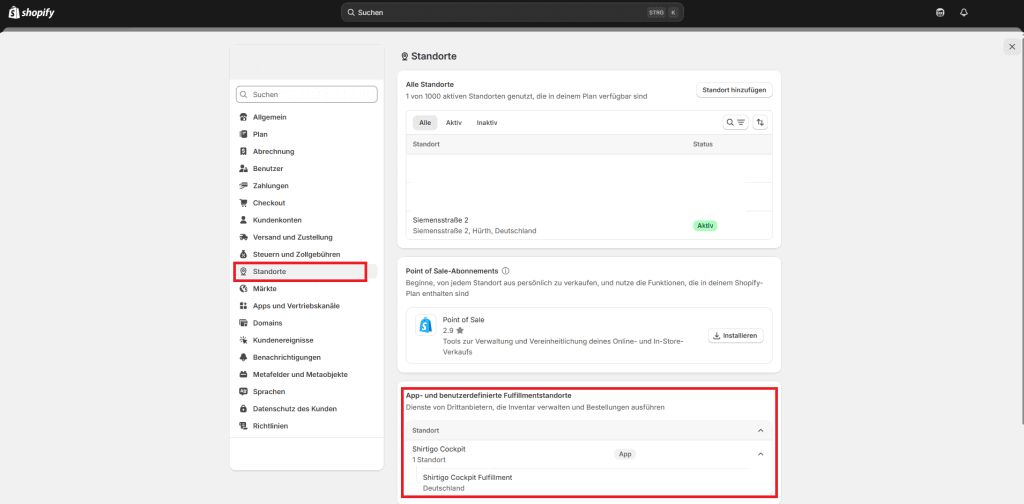Click the store icon beside the bell
Viewport: 1024px width, 504px height.
[x=939, y=12]
